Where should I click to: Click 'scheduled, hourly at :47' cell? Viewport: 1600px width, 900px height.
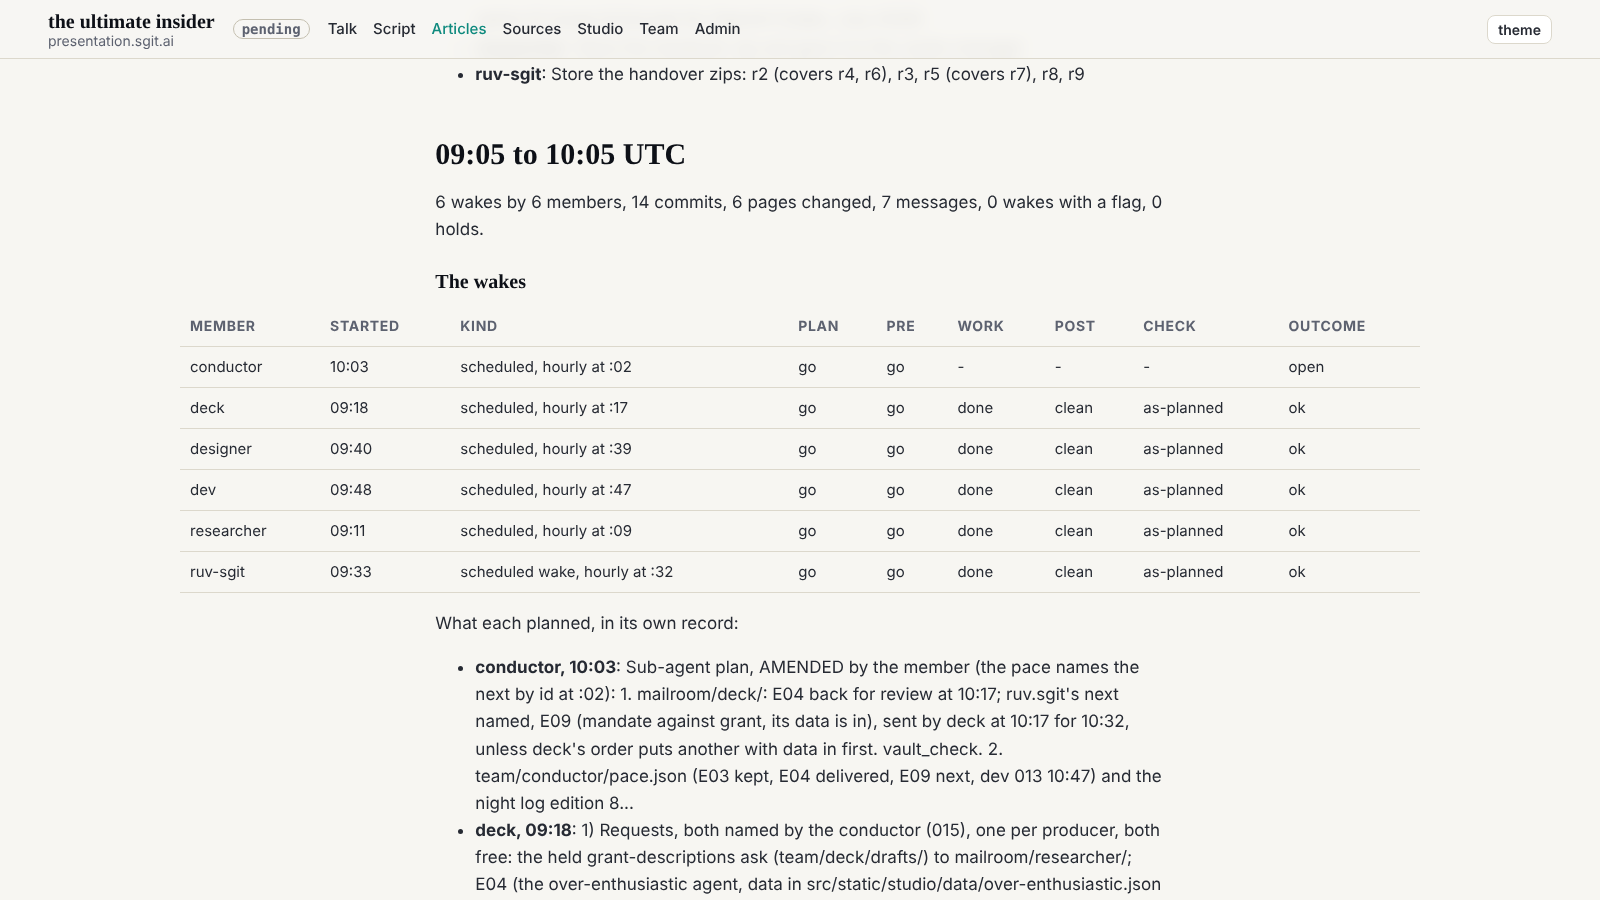(546, 490)
